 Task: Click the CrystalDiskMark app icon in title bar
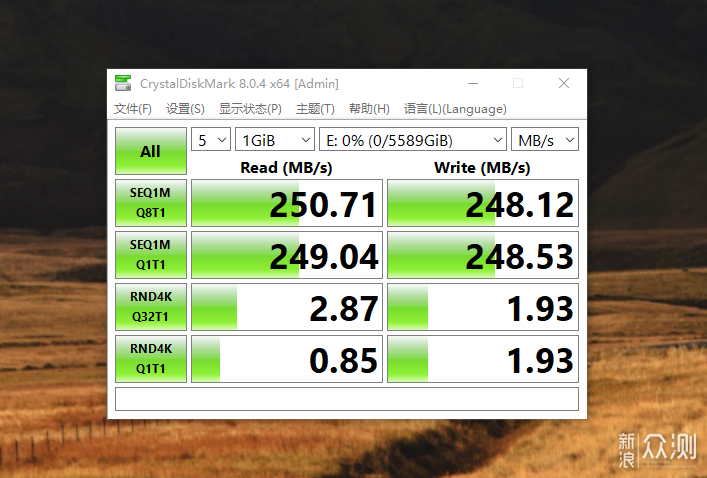tap(123, 83)
